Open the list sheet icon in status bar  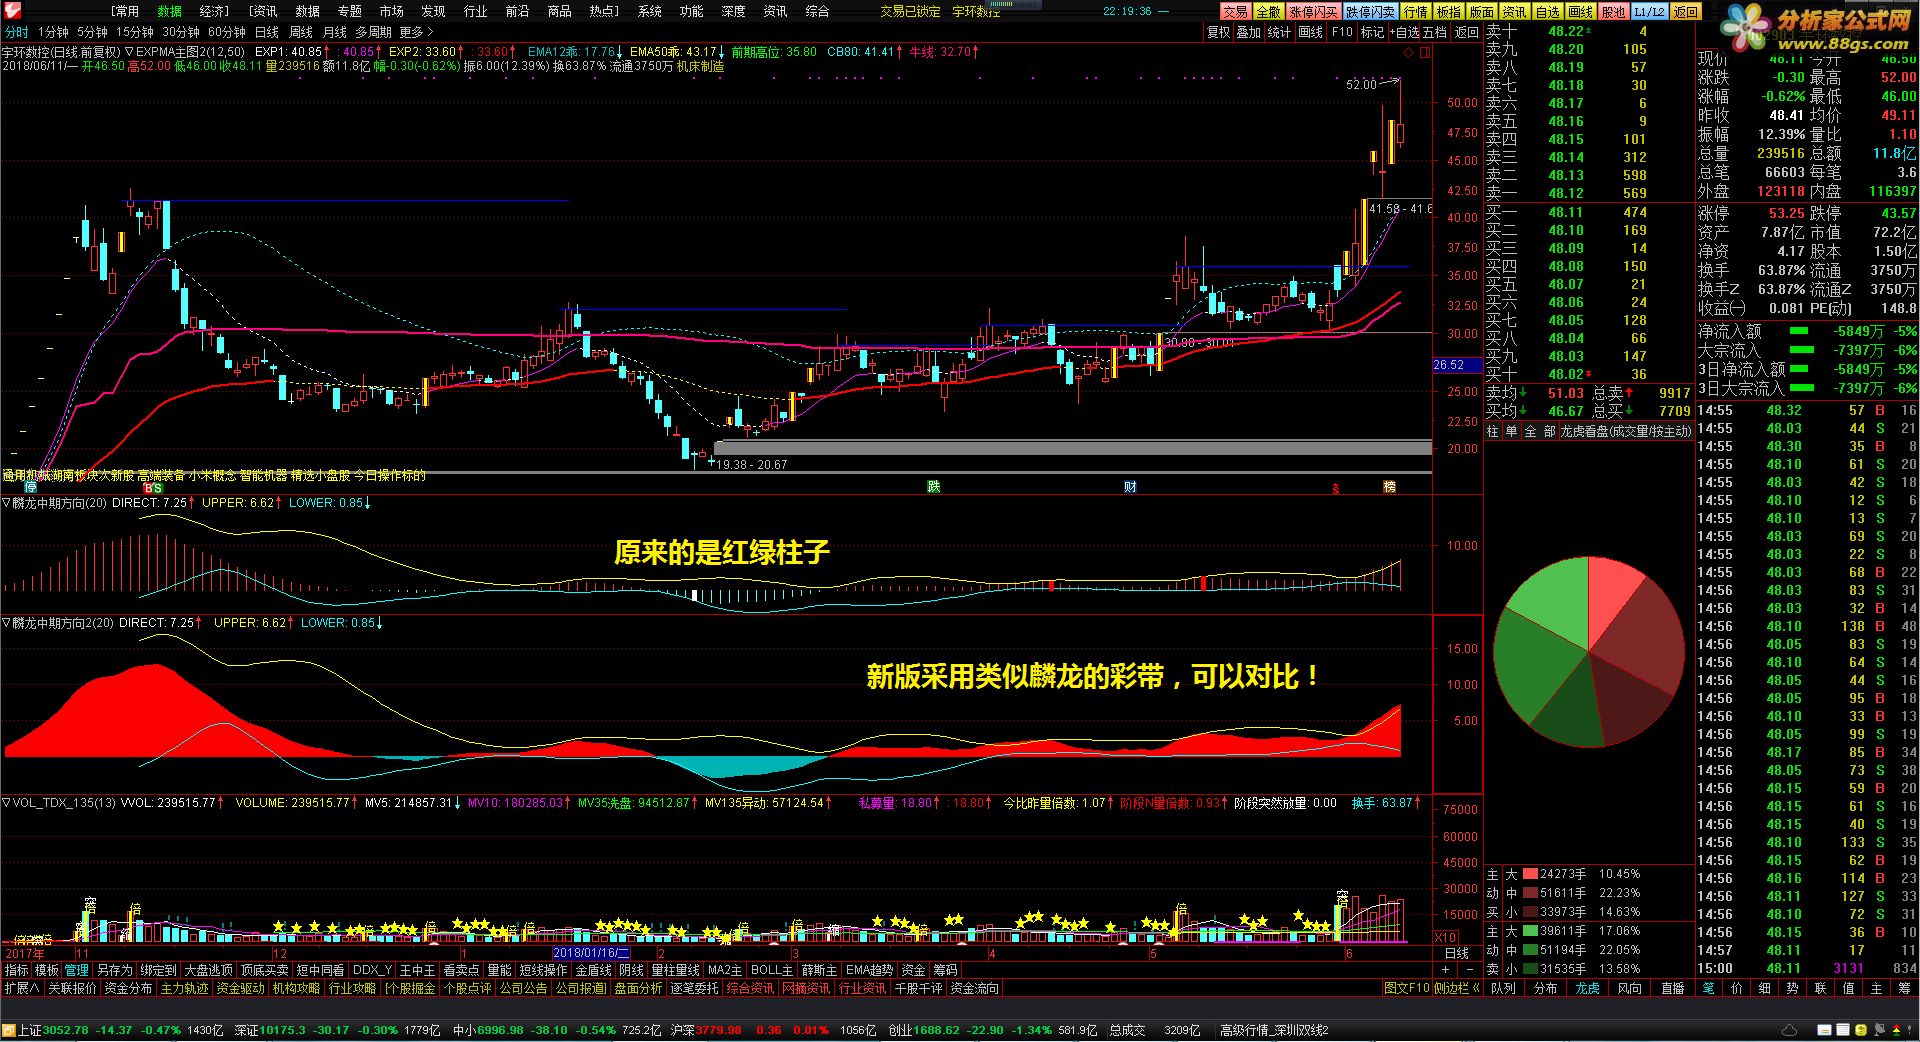pyautogui.click(x=1844, y=1030)
